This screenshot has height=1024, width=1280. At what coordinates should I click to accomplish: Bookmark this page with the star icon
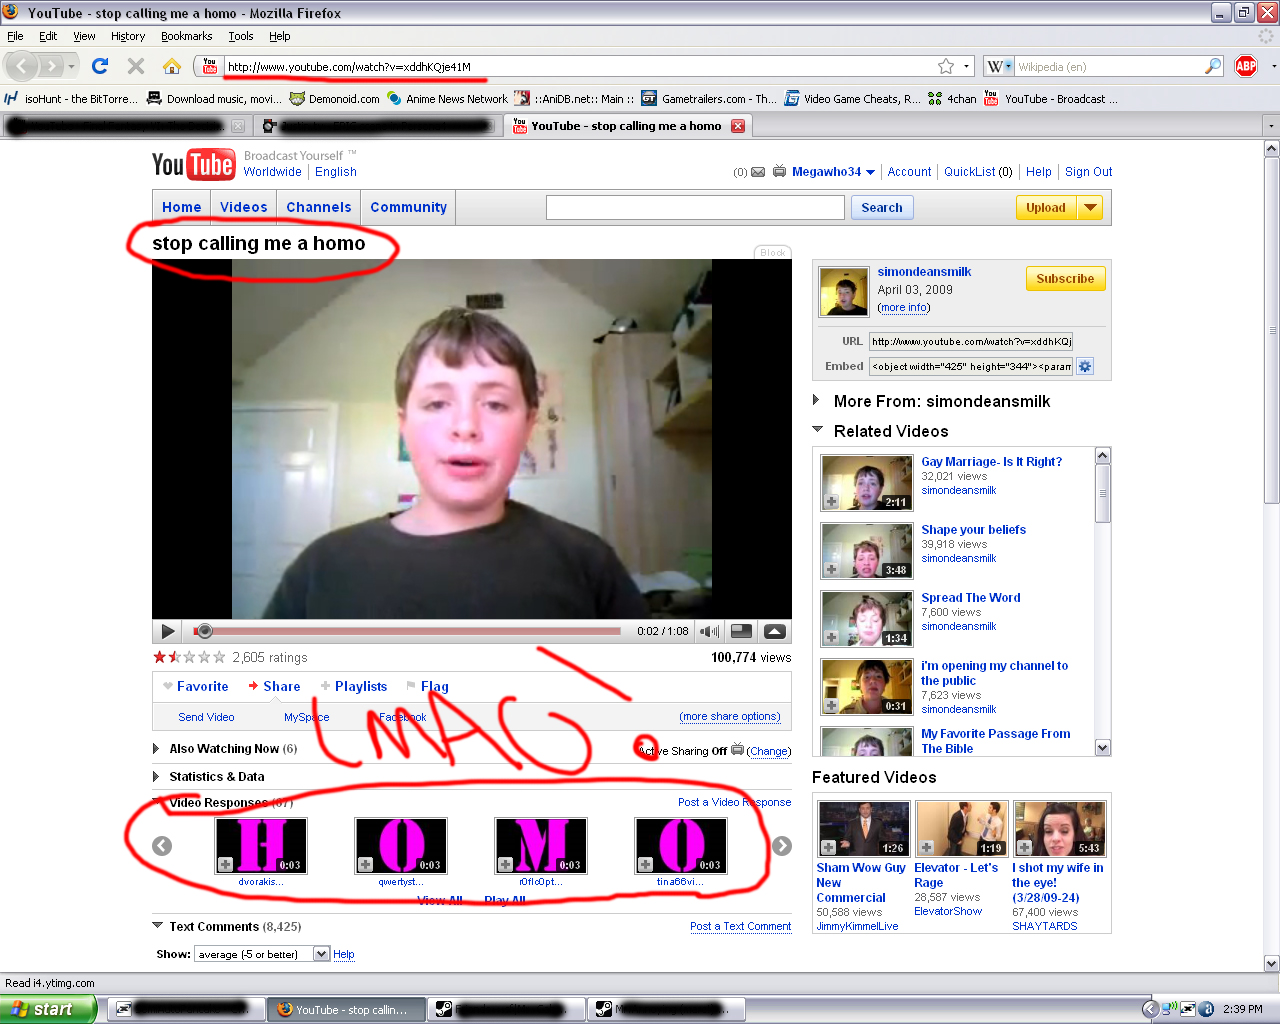946,66
